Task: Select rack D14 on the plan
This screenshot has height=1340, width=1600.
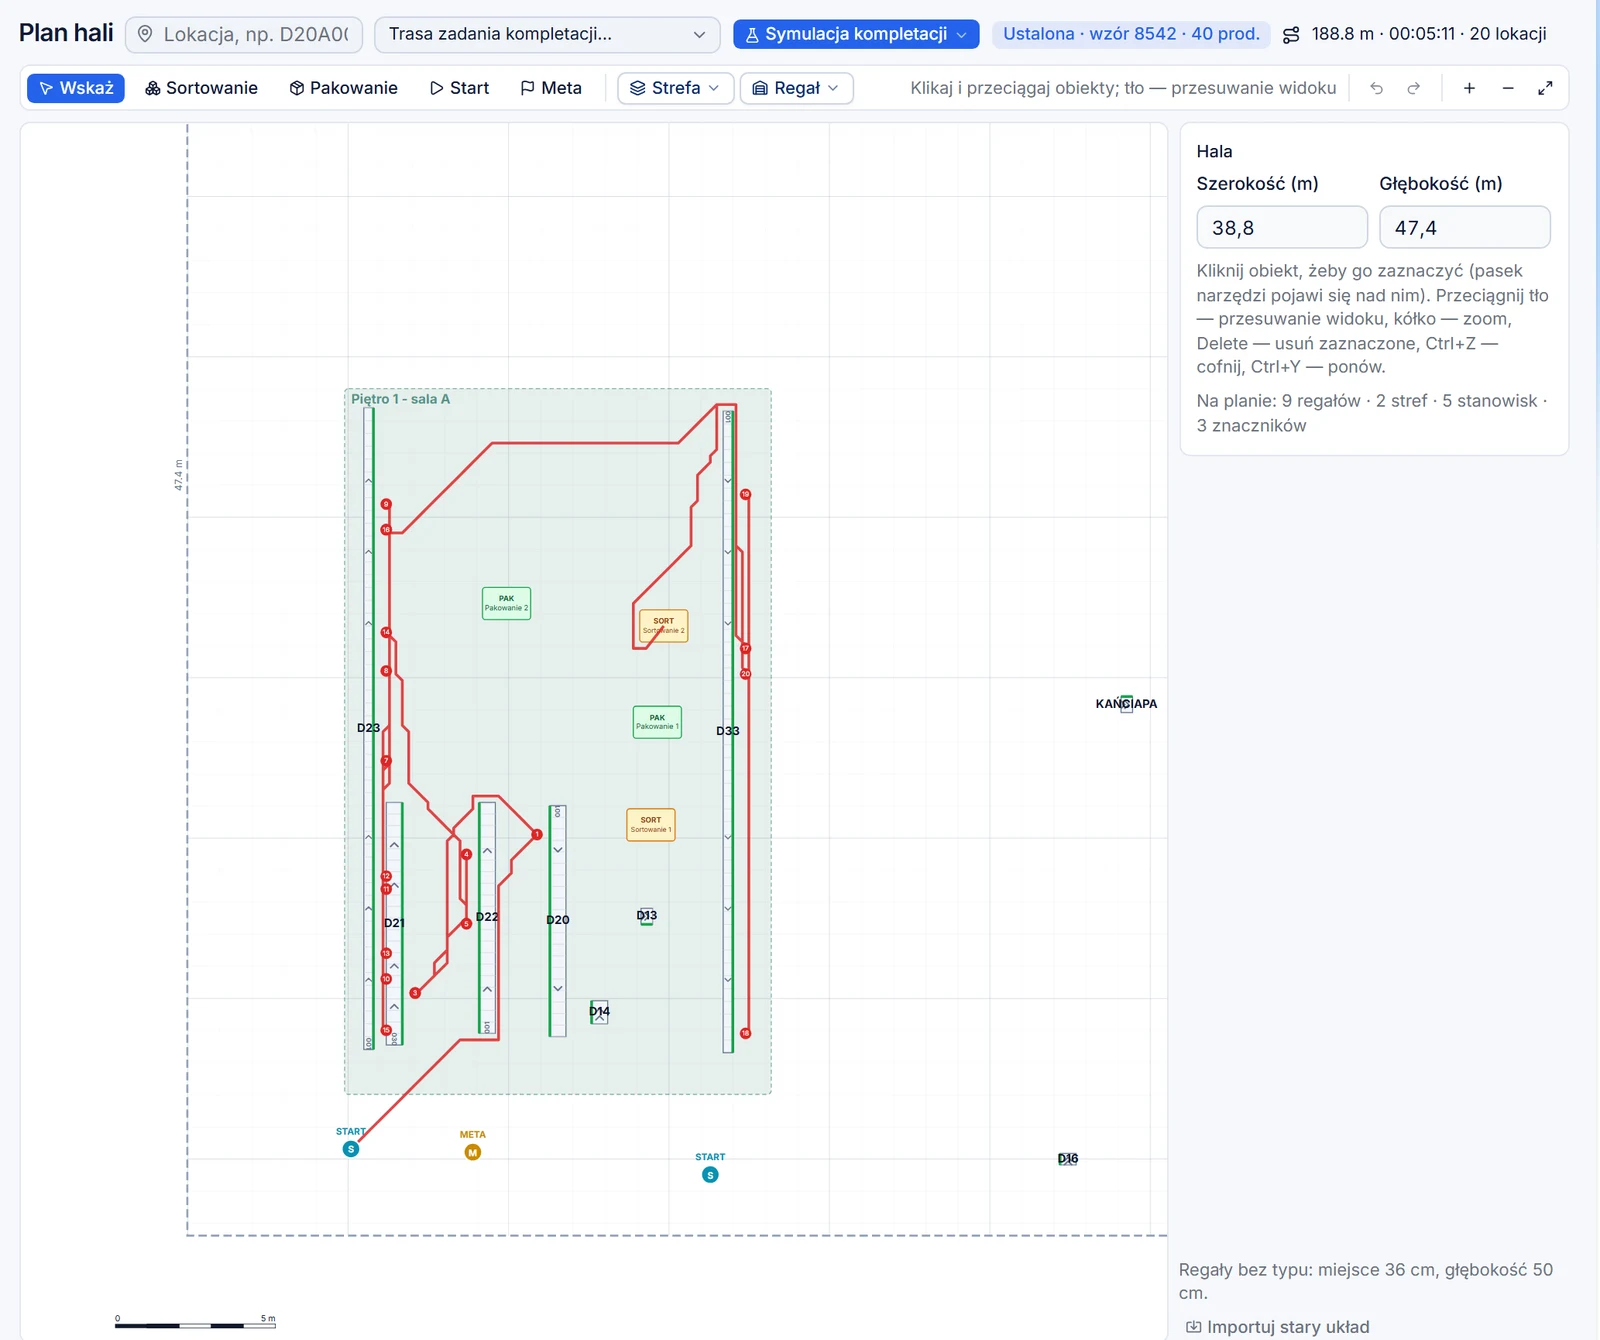Action: click(x=599, y=1012)
